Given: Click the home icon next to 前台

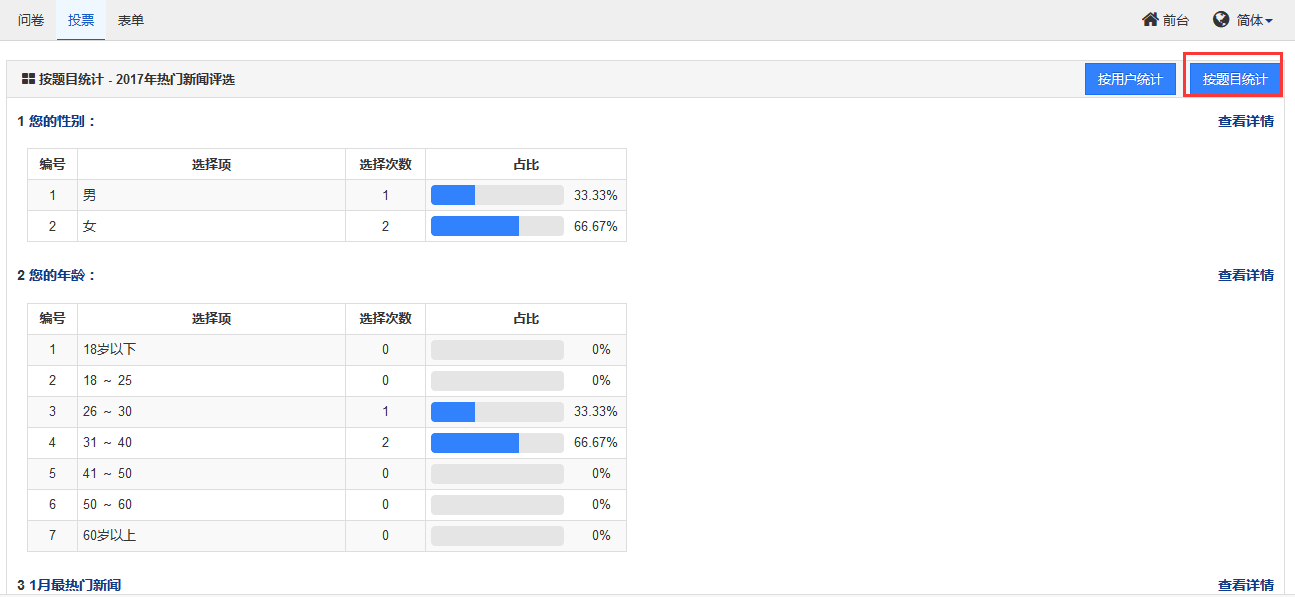Looking at the screenshot, I should [x=1150, y=20].
